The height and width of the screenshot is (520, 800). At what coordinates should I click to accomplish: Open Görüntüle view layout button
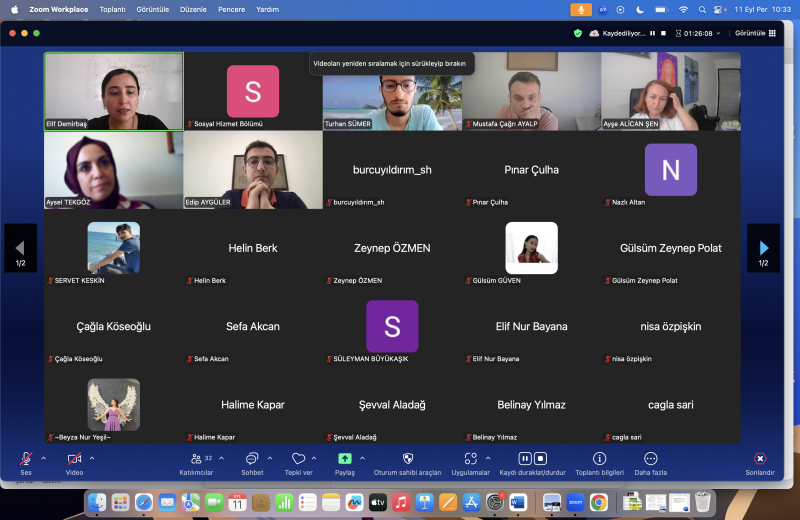tap(755, 33)
